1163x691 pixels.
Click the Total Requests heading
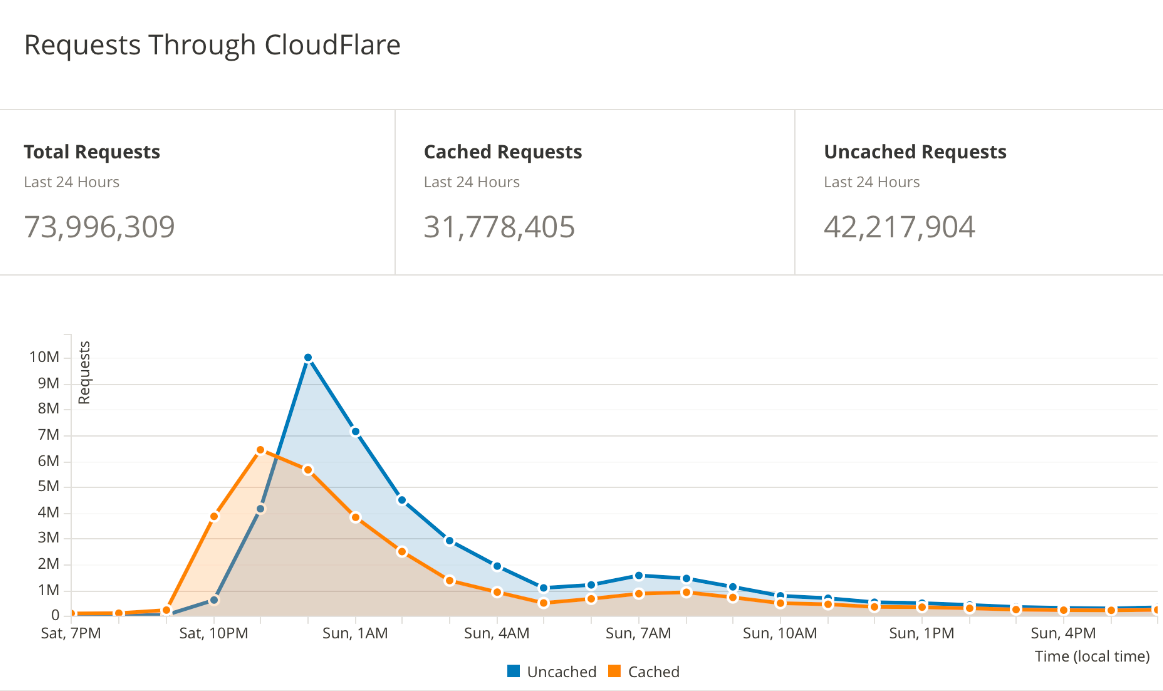92,152
